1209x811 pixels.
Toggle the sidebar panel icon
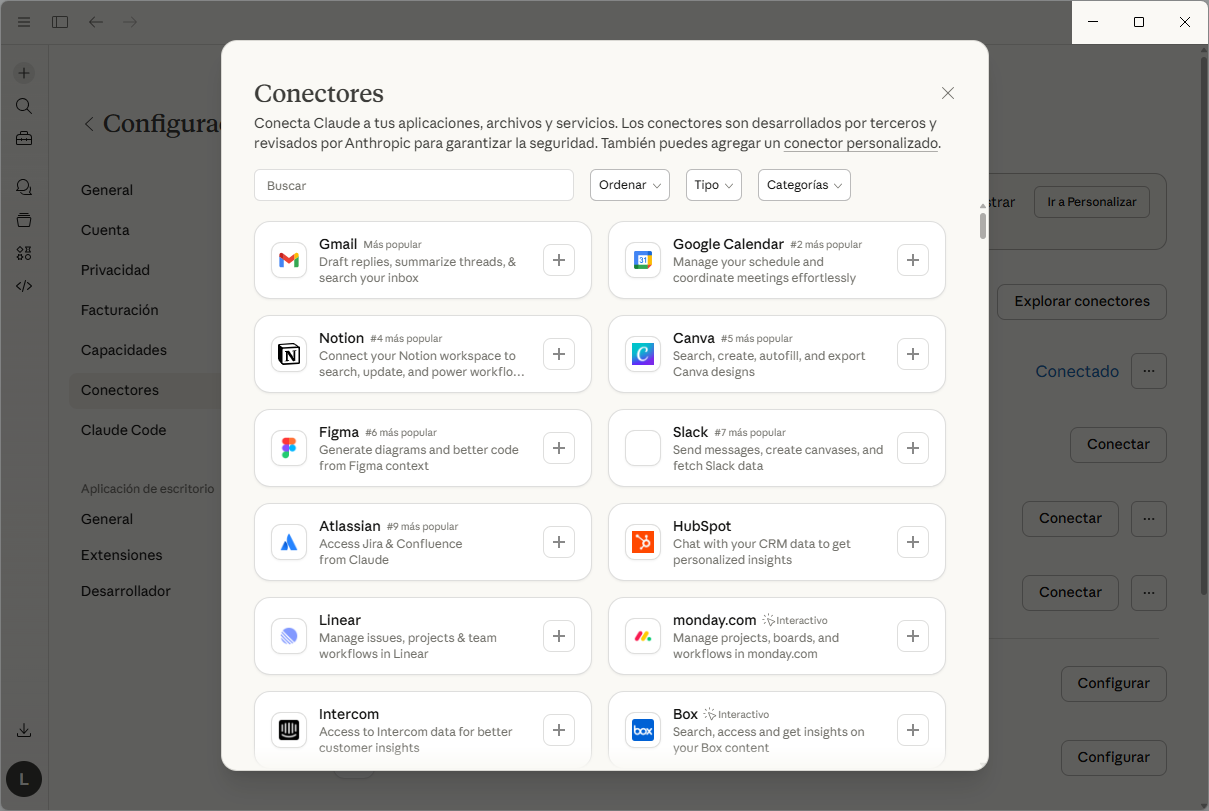click(x=60, y=22)
